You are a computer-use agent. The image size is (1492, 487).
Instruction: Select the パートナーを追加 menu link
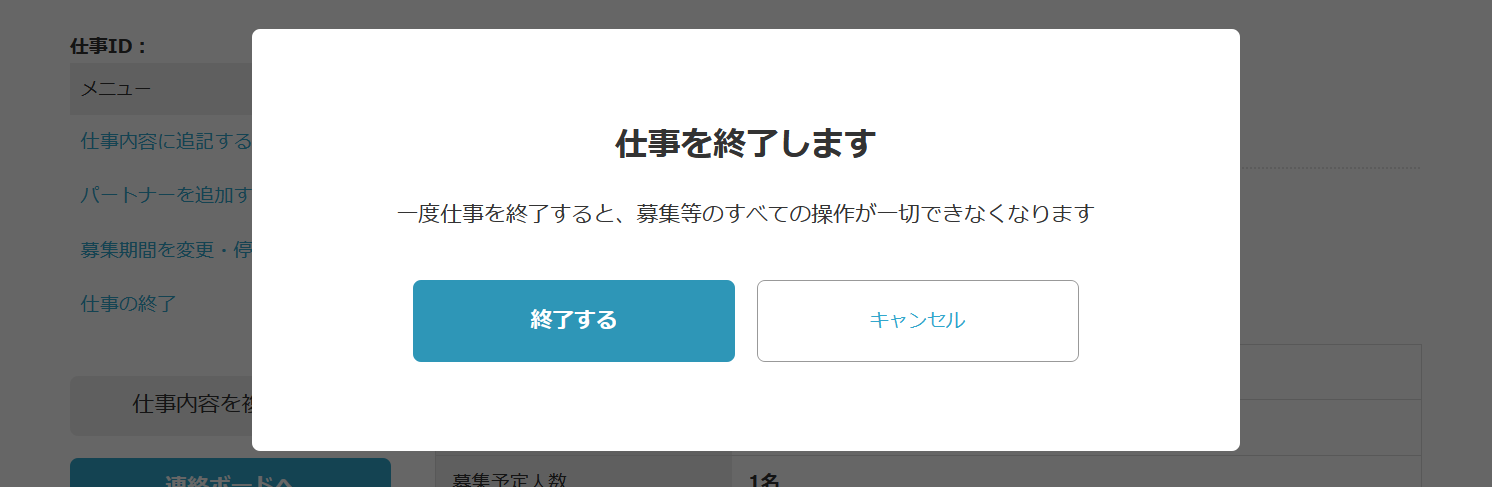166,195
